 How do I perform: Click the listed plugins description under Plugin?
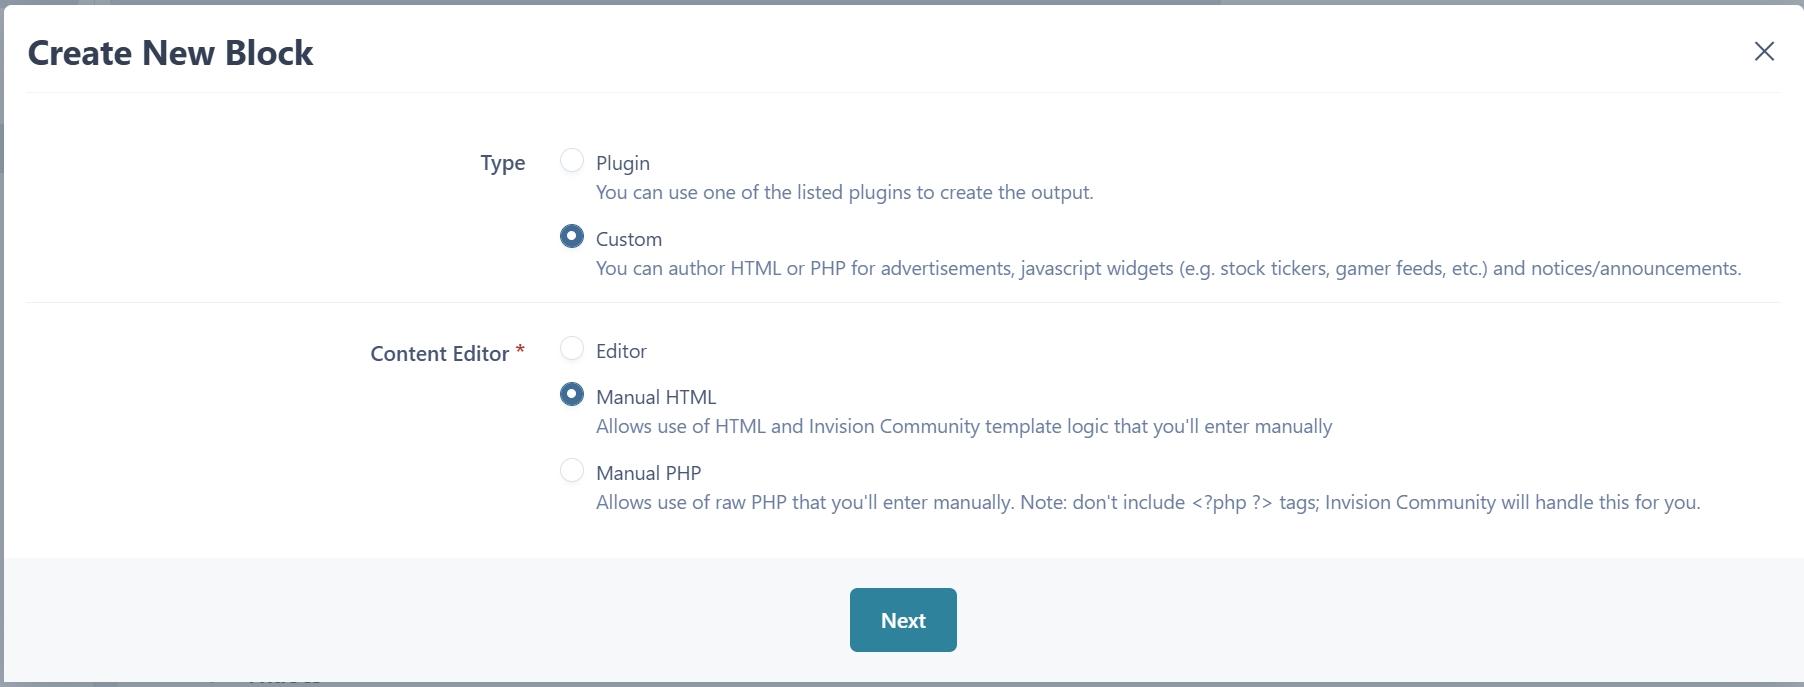tap(844, 192)
